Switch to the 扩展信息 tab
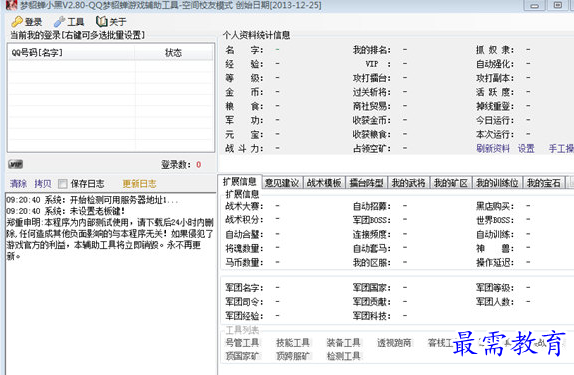 click(x=240, y=182)
